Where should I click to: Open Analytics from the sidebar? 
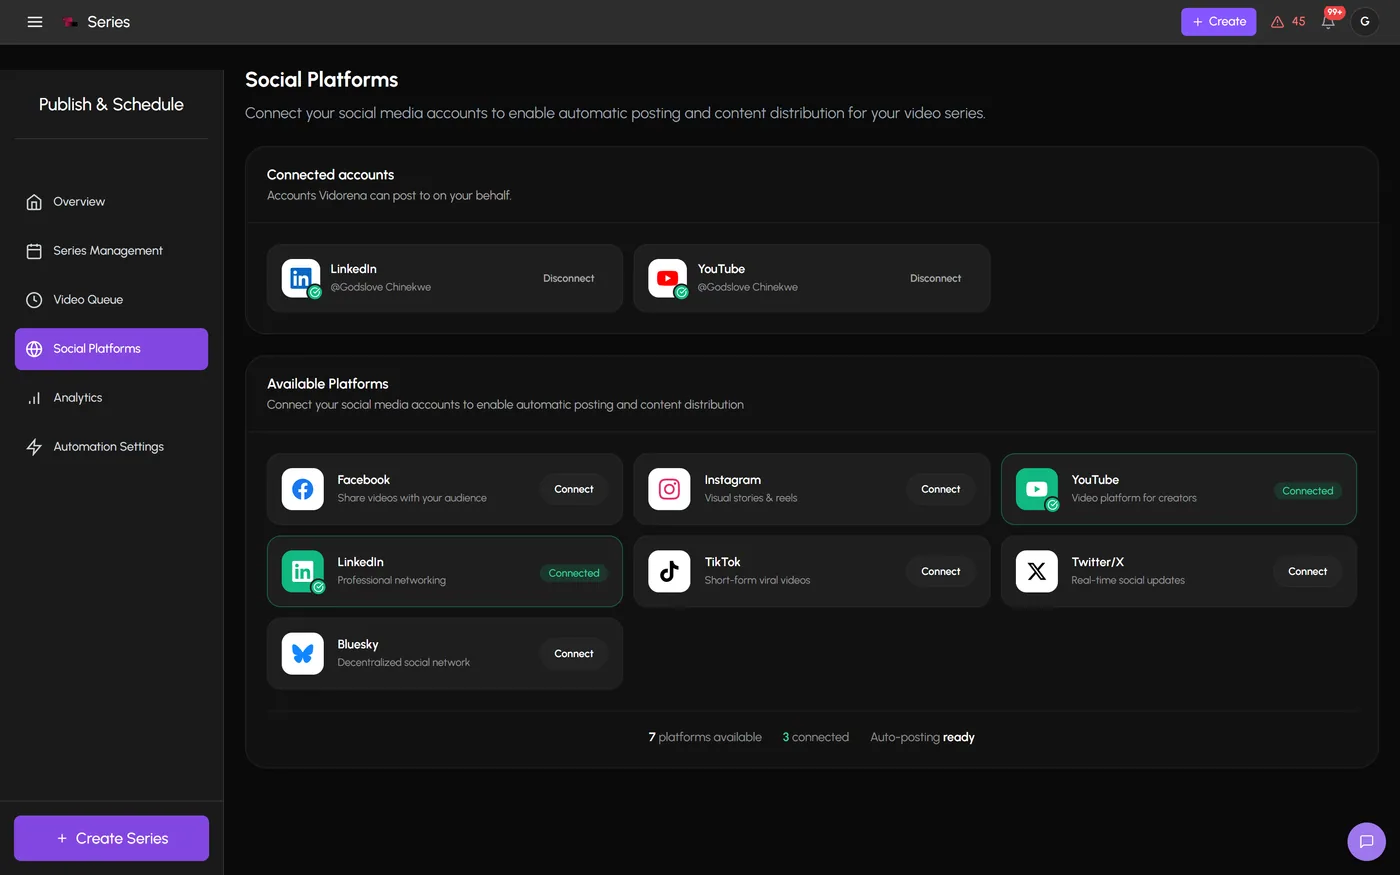(x=111, y=398)
